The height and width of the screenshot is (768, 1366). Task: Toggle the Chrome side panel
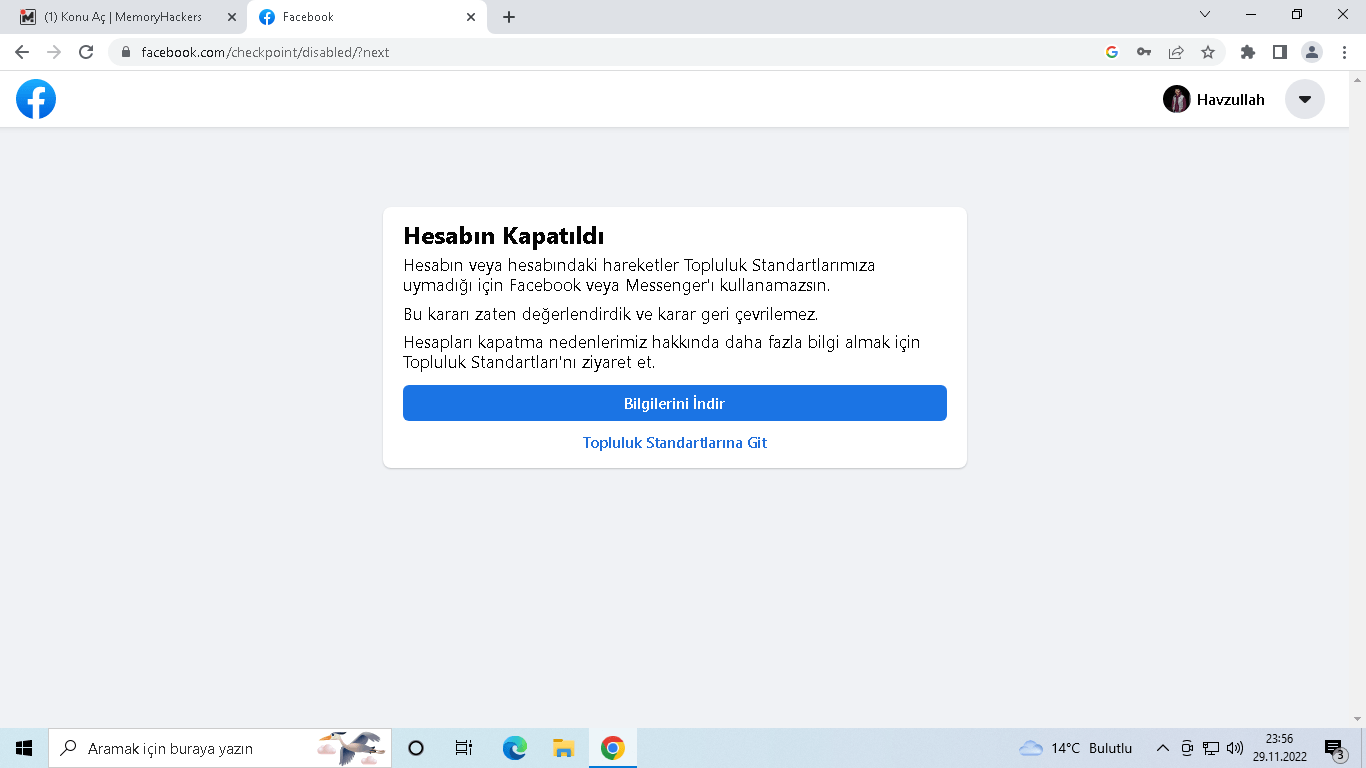1279,52
